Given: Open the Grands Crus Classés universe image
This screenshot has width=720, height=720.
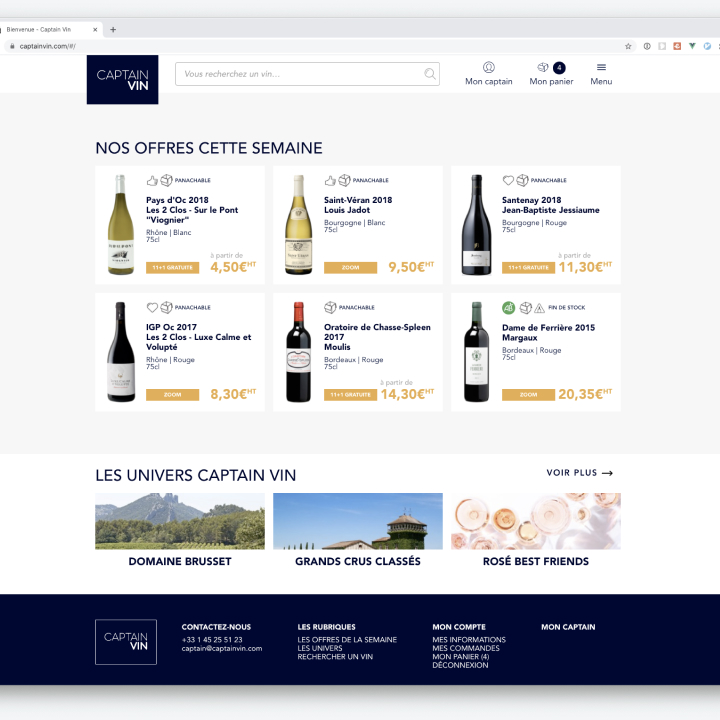Looking at the screenshot, I should (x=358, y=521).
